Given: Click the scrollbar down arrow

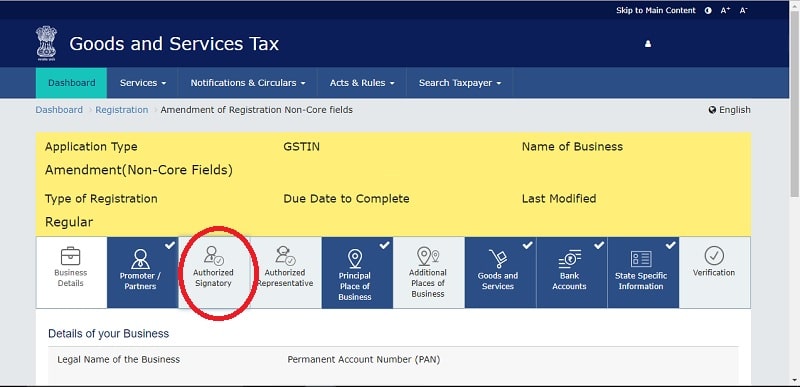Looking at the screenshot, I should click(x=794, y=380).
